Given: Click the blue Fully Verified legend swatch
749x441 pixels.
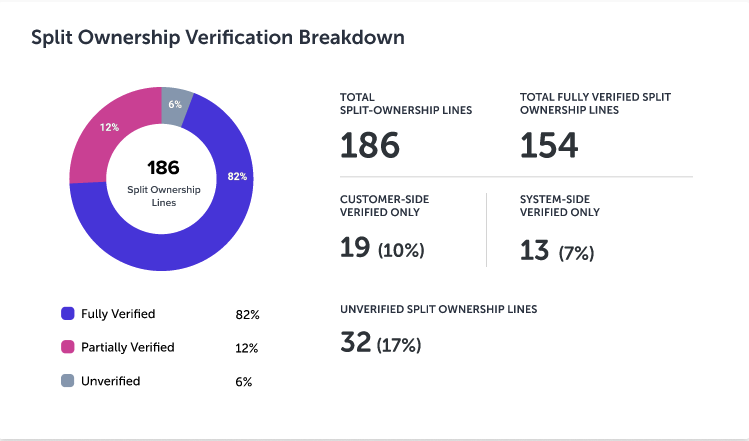Looking at the screenshot, I should point(68,314).
